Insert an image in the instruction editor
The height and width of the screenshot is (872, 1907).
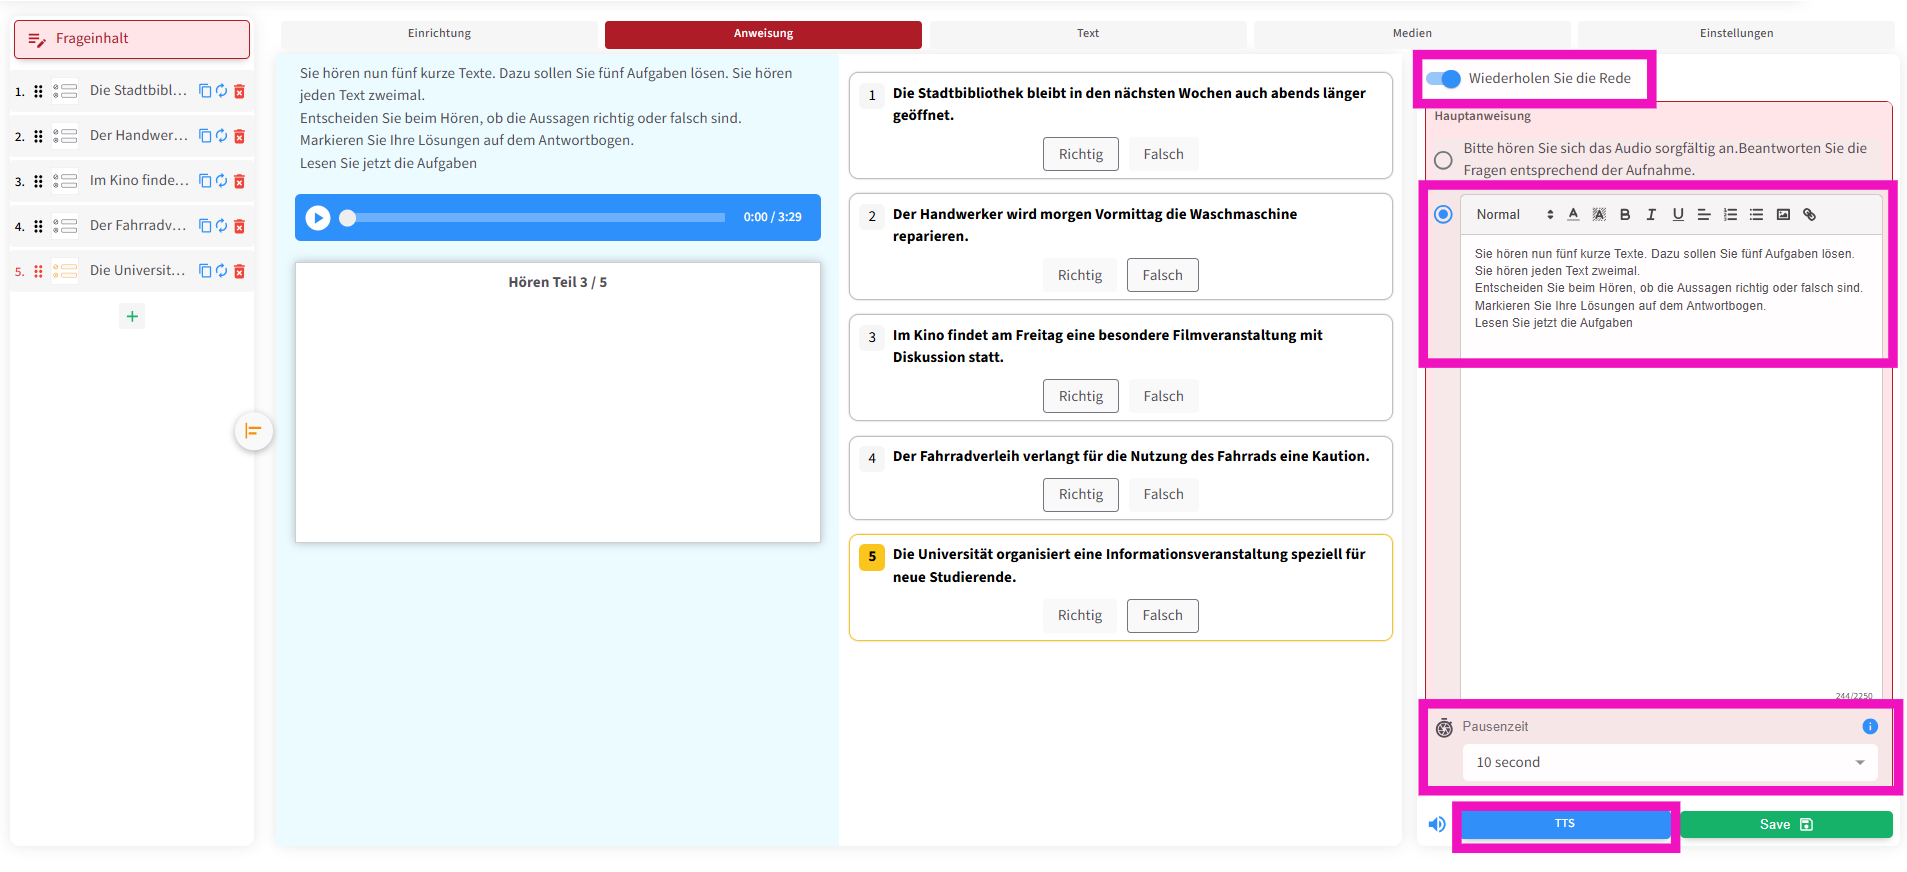pos(1783,215)
